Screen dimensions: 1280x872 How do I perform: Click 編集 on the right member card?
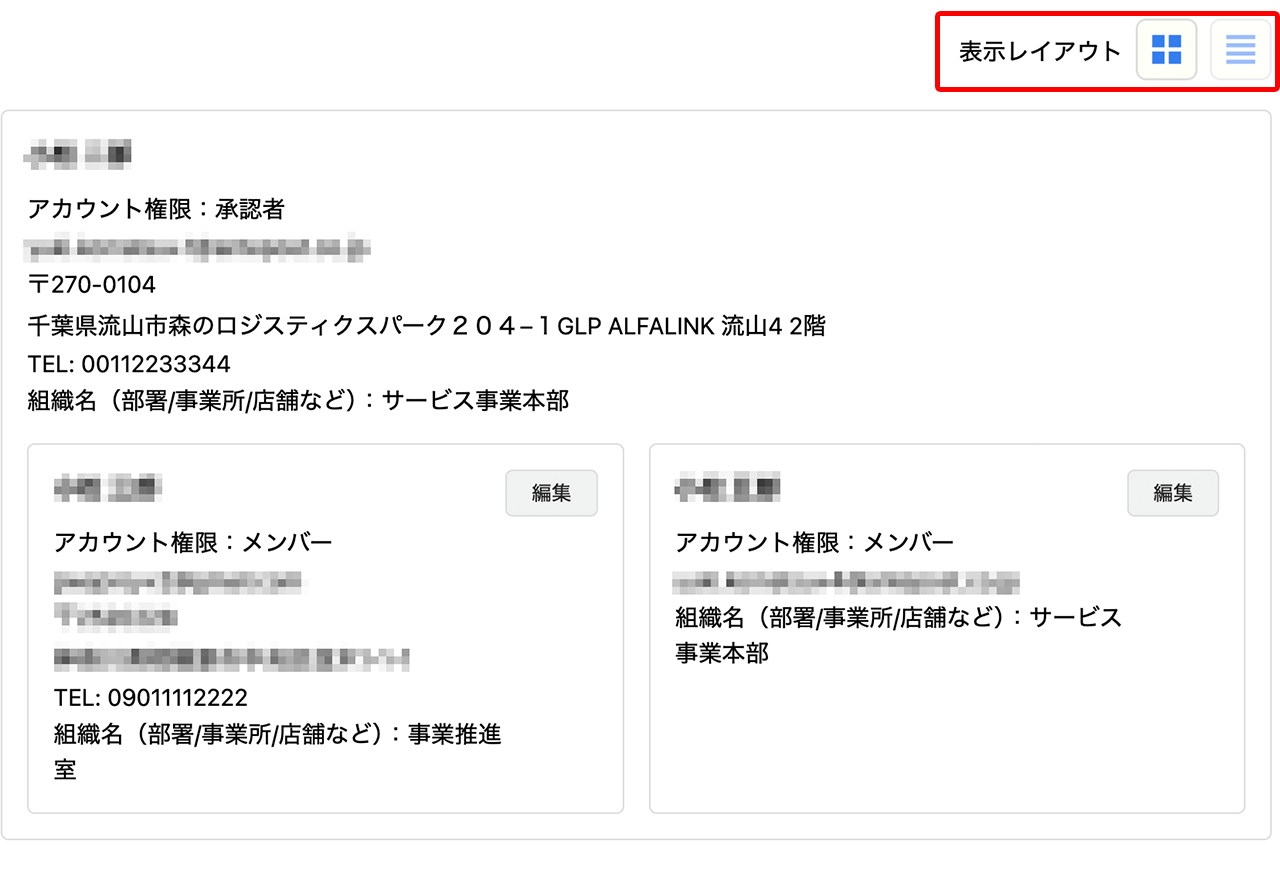(x=1173, y=493)
